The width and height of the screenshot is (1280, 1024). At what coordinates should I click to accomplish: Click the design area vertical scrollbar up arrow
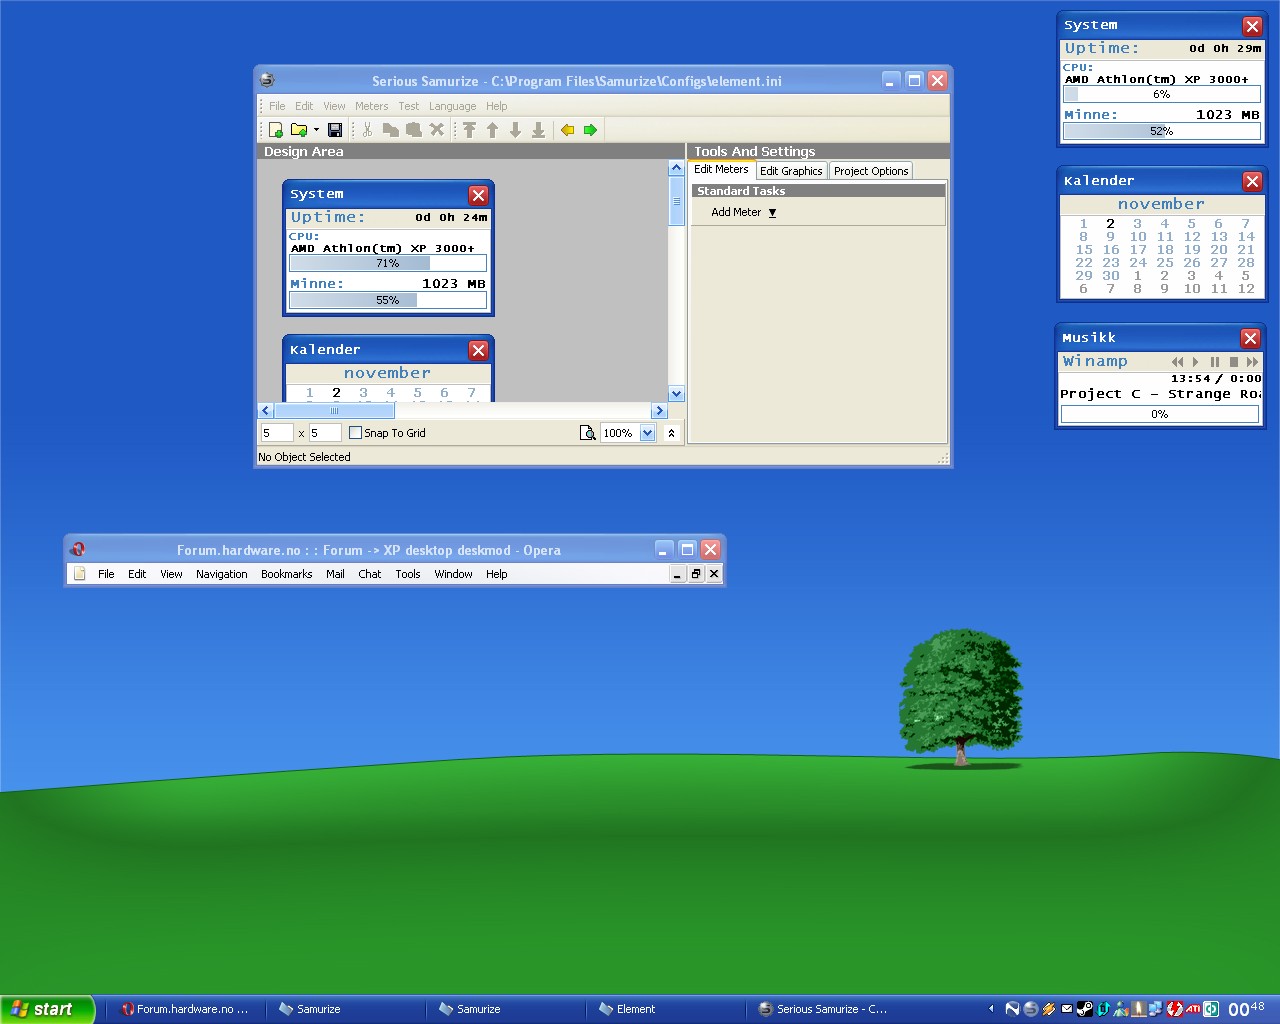pos(676,168)
